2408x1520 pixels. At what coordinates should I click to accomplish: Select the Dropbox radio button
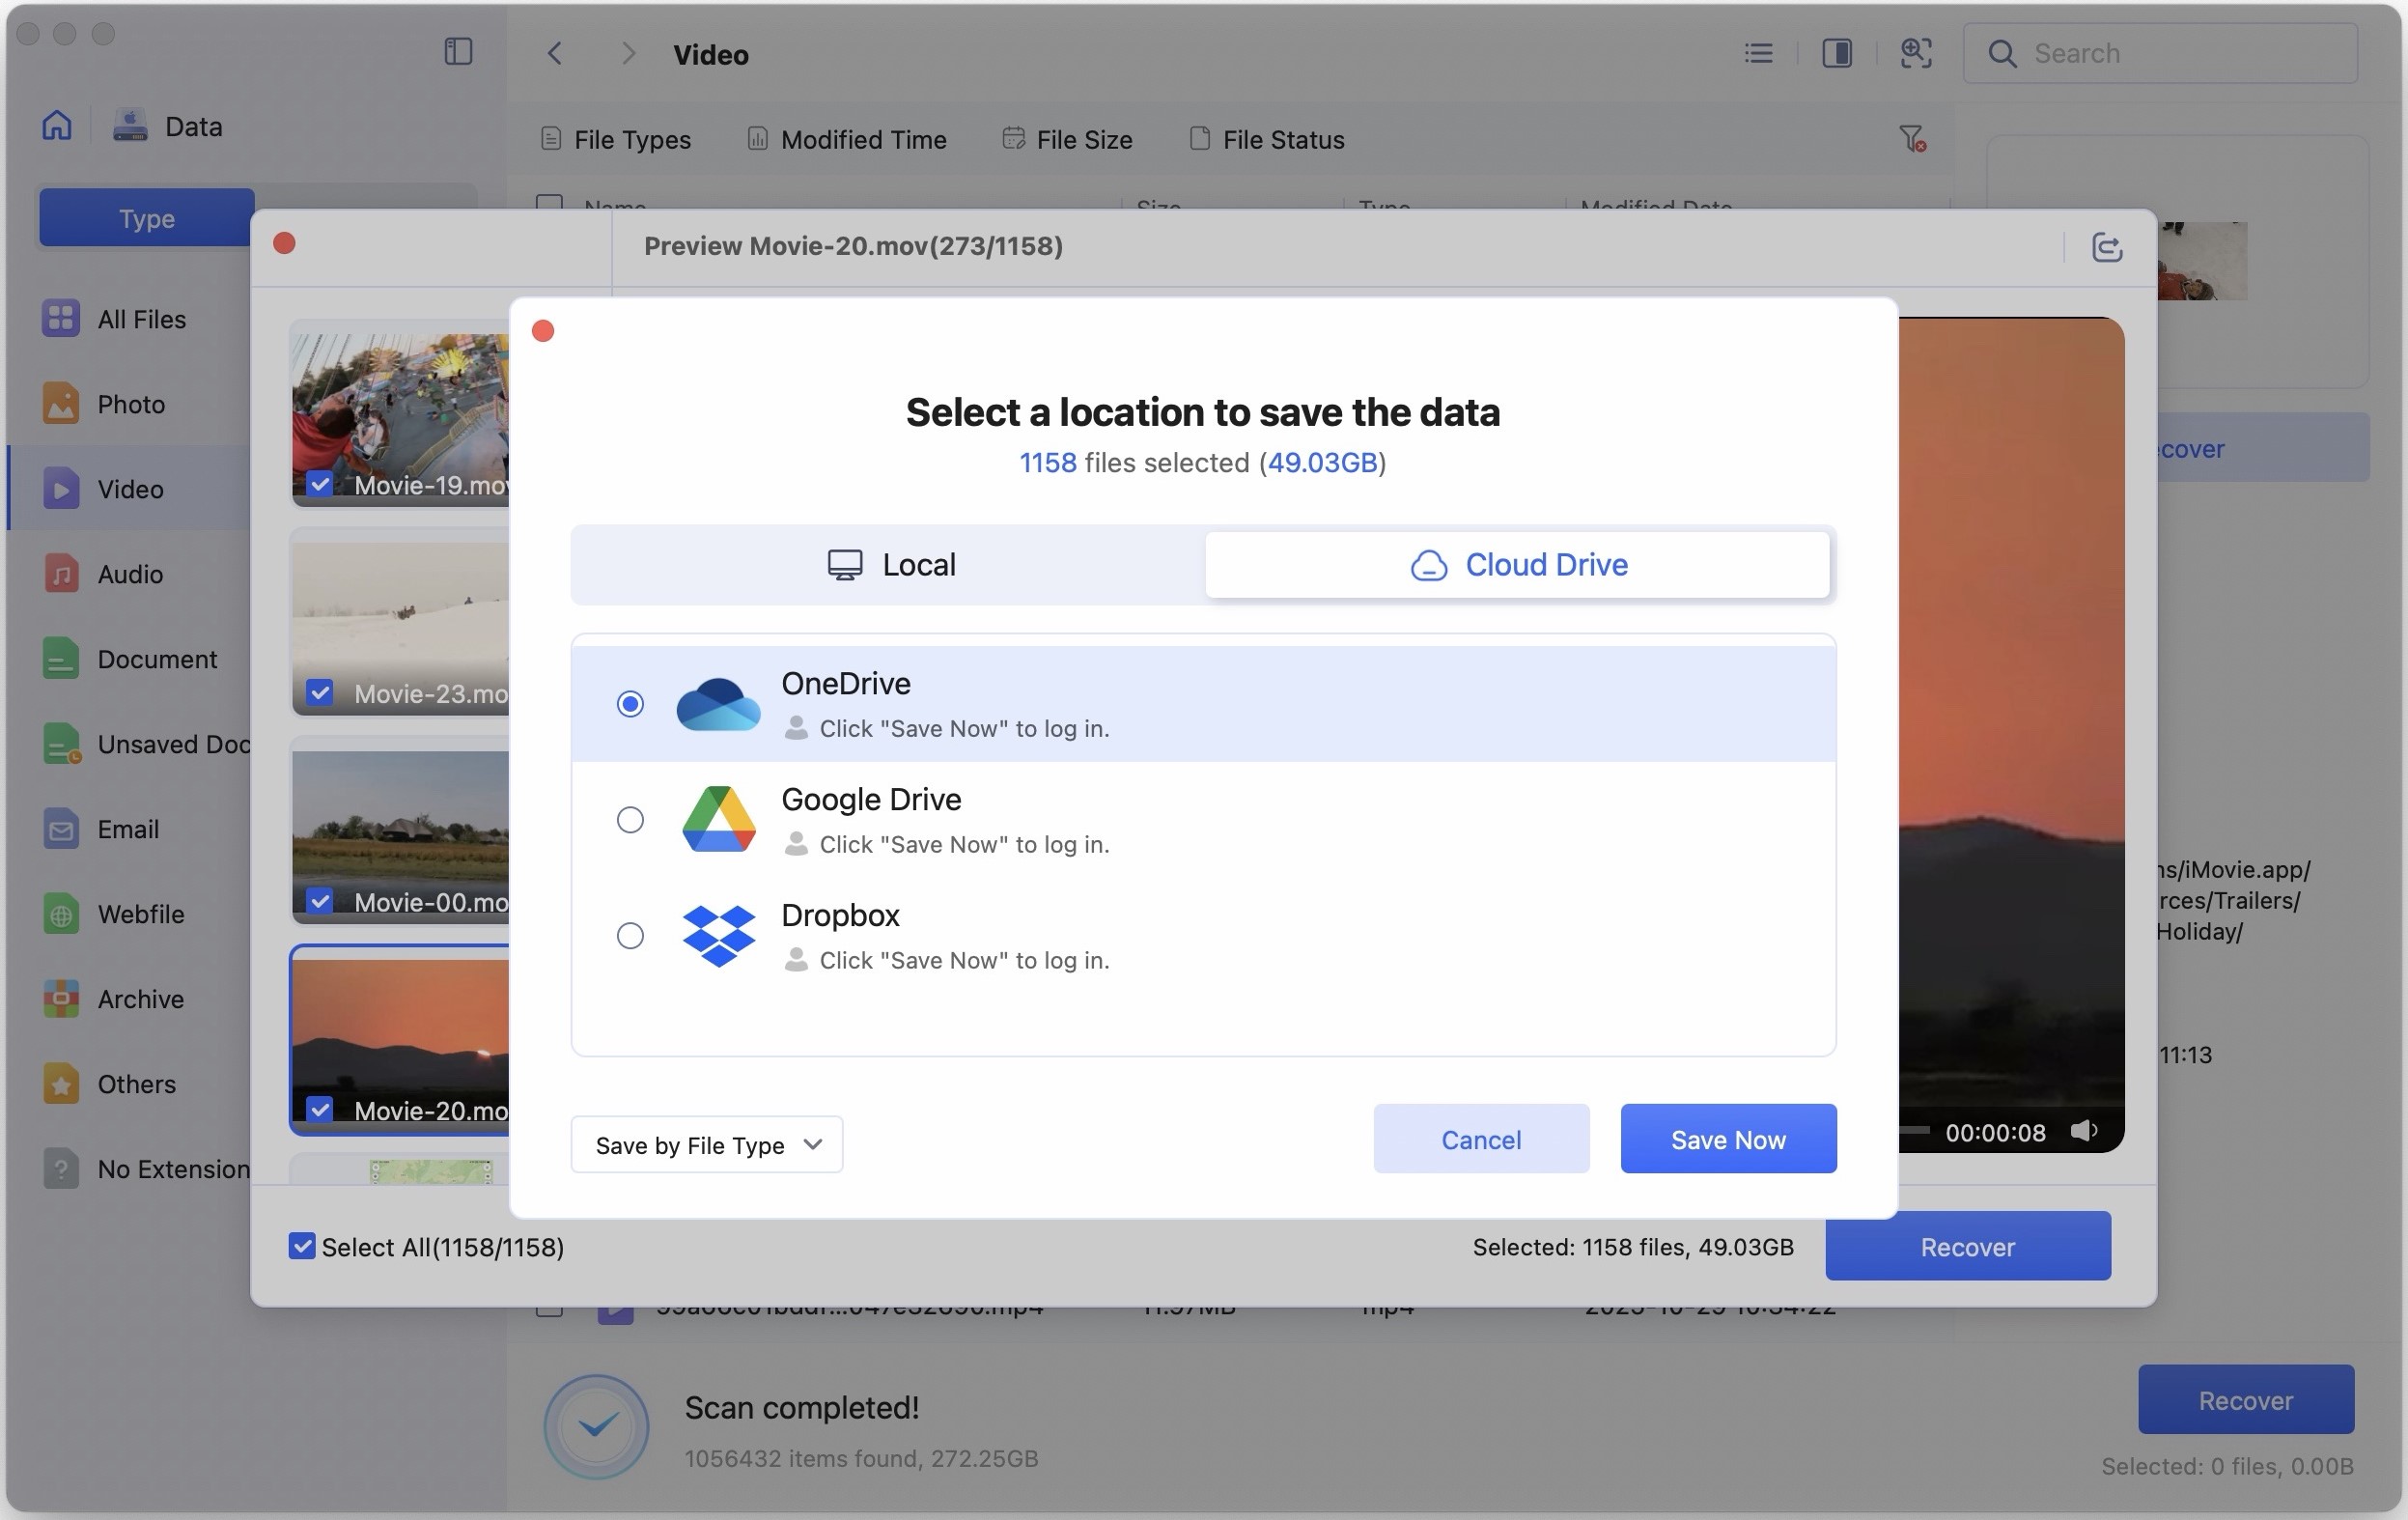pyautogui.click(x=630, y=936)
